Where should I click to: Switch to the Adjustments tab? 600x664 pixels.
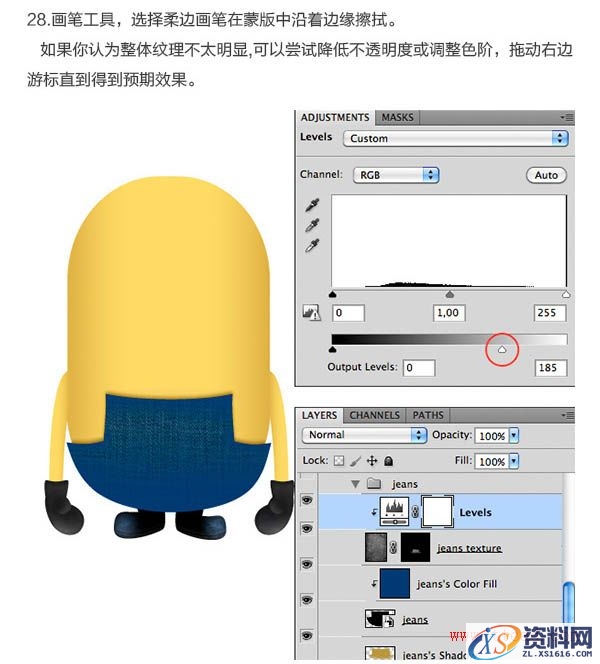click(335, 117)
